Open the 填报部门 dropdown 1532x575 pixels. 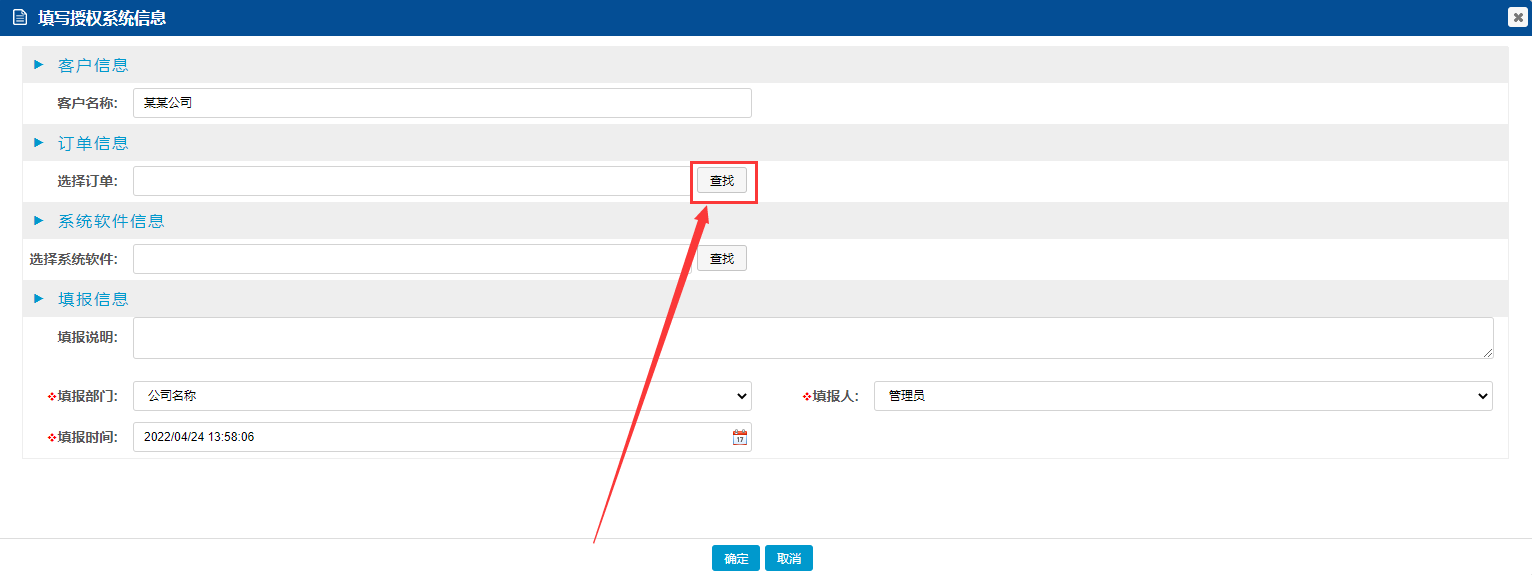[441, 396]
